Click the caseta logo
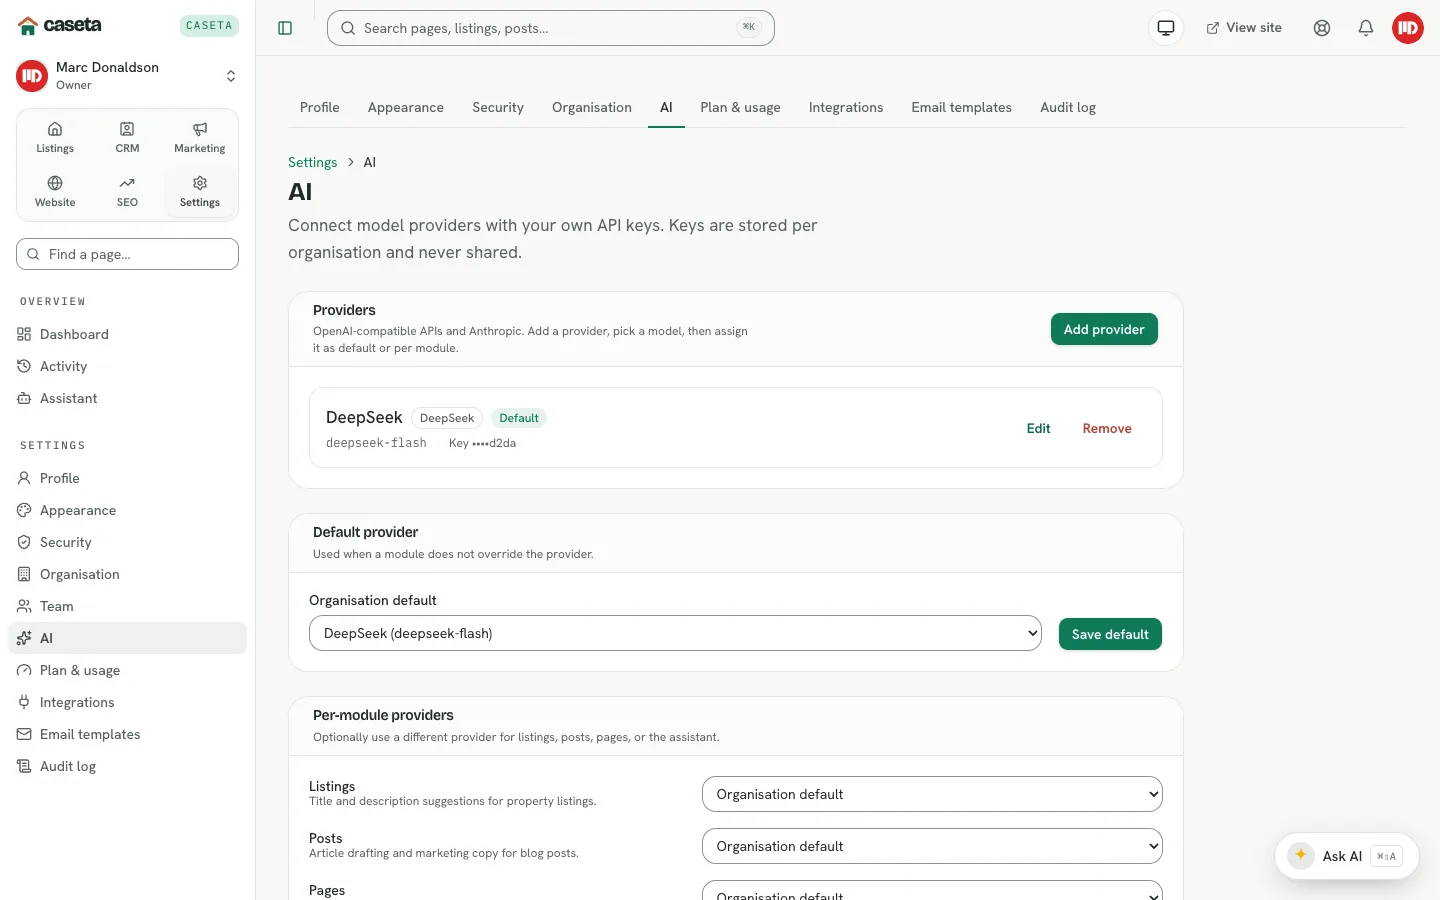Screen dimensions: 1440x900 tap(60, 25)
